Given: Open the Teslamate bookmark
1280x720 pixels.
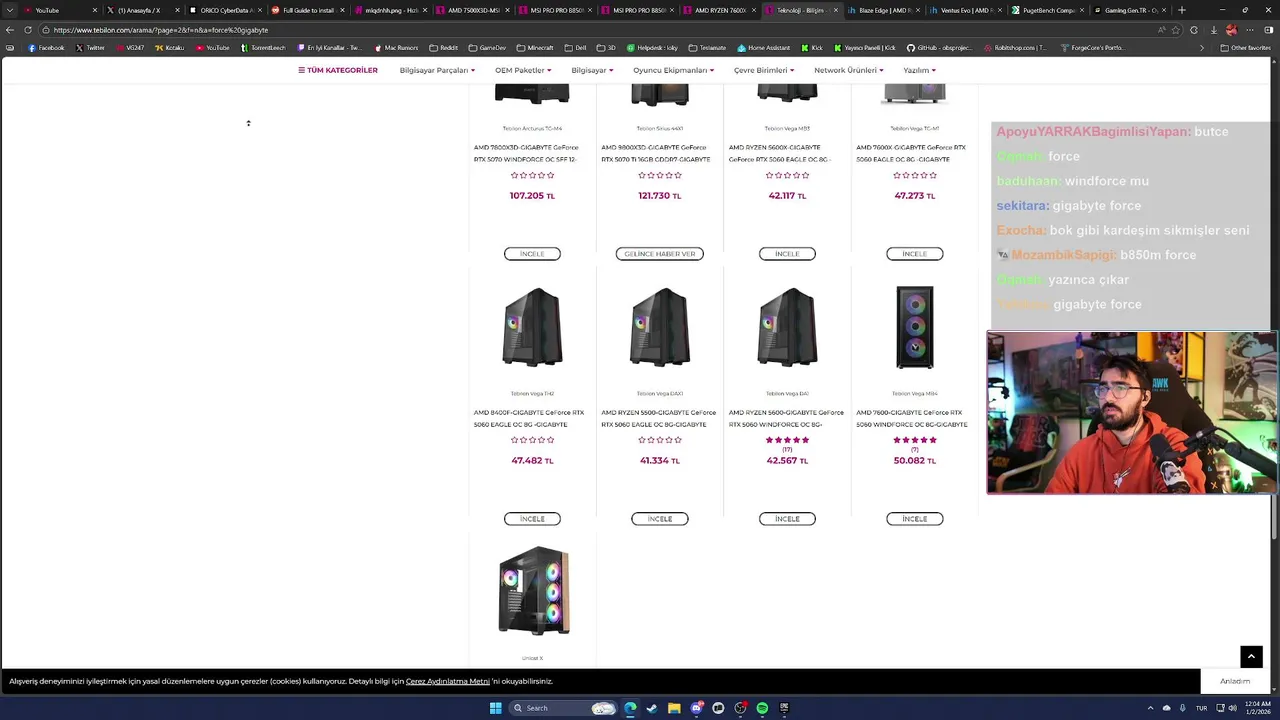Looking at the screenshot, I should point(708,48).
